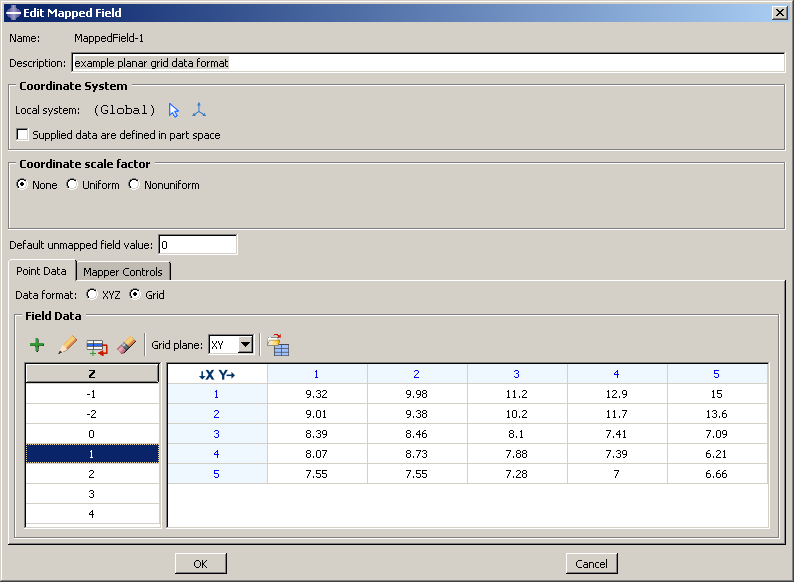Switch to the Mapper Controls tab
The image size is (794, 582).
(x=122, y=272)
